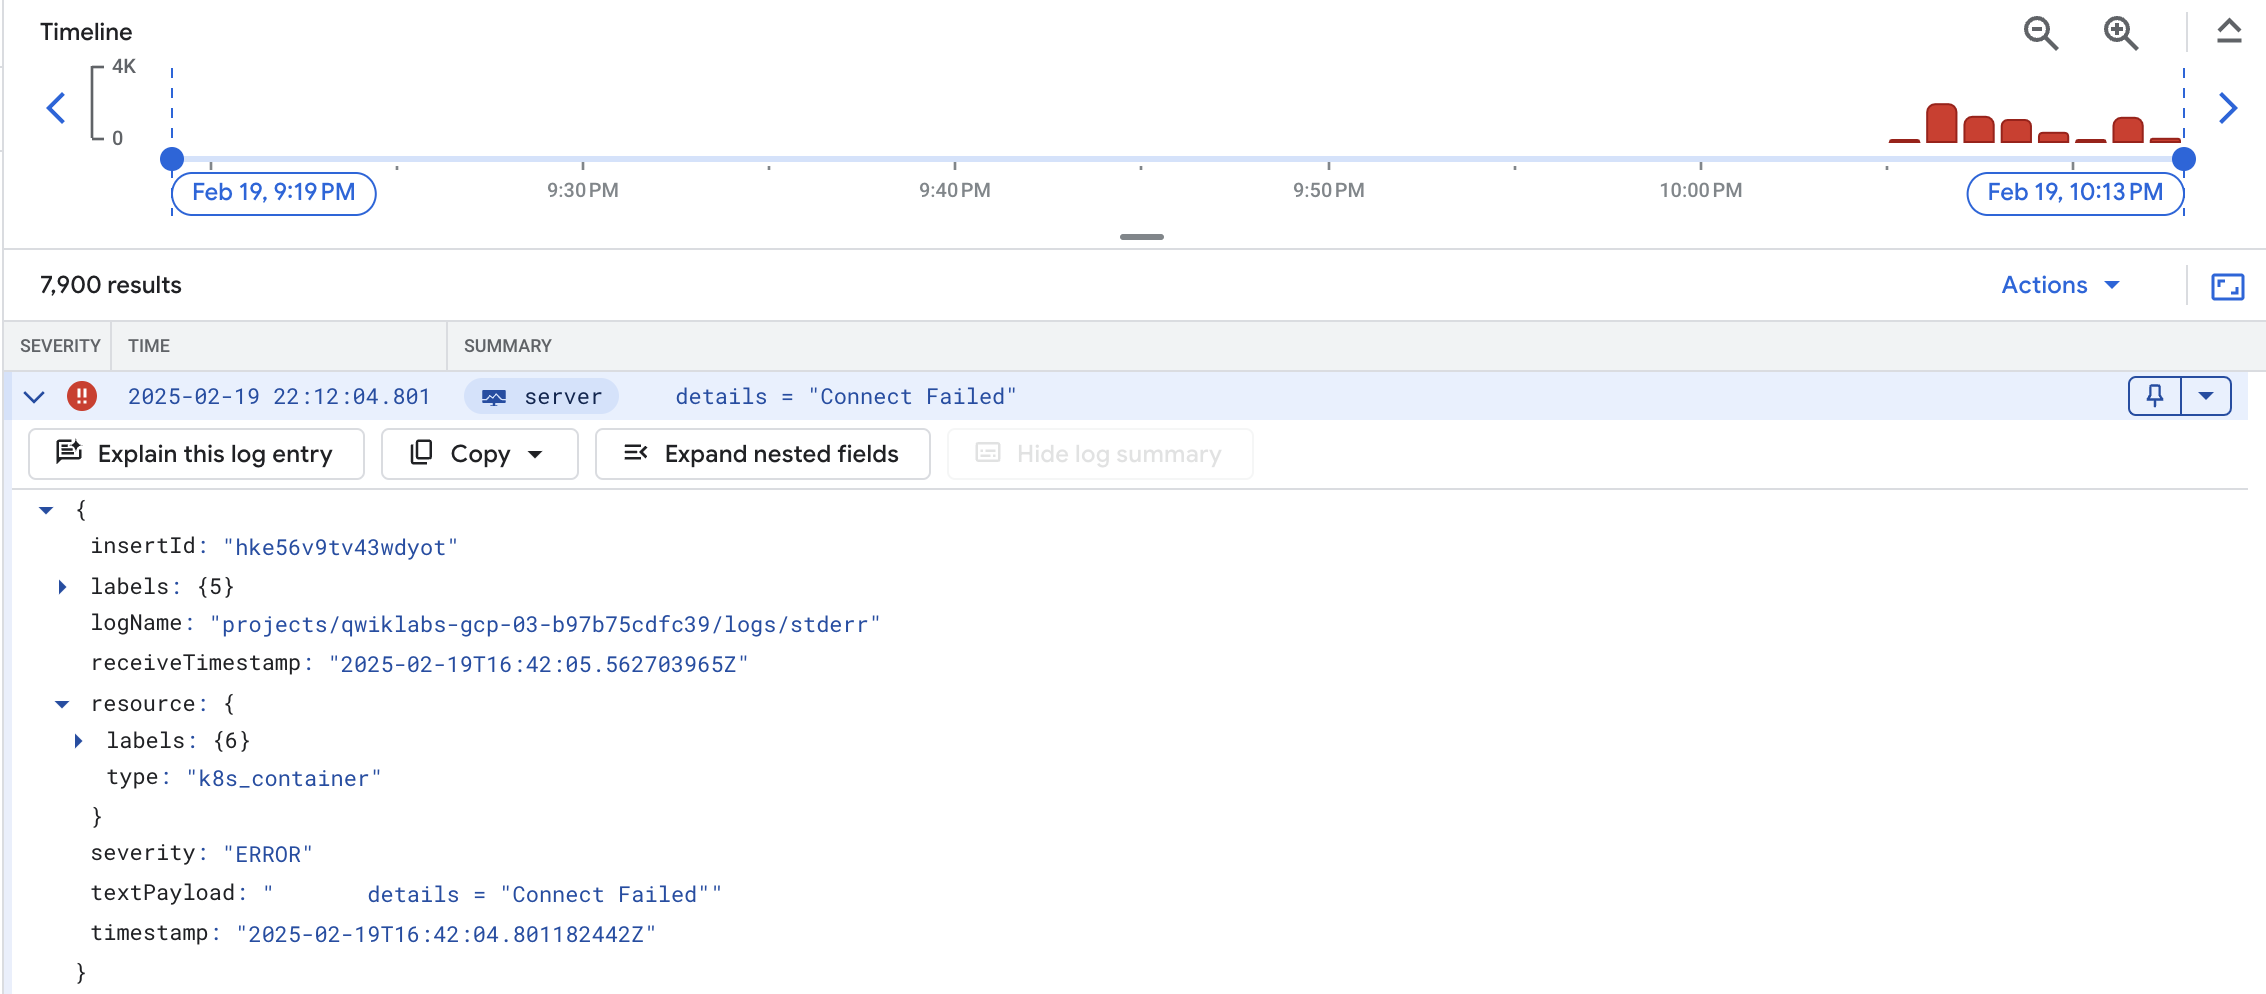
Task: Expand the resource labels {6} field
Action: click(78, 741)
